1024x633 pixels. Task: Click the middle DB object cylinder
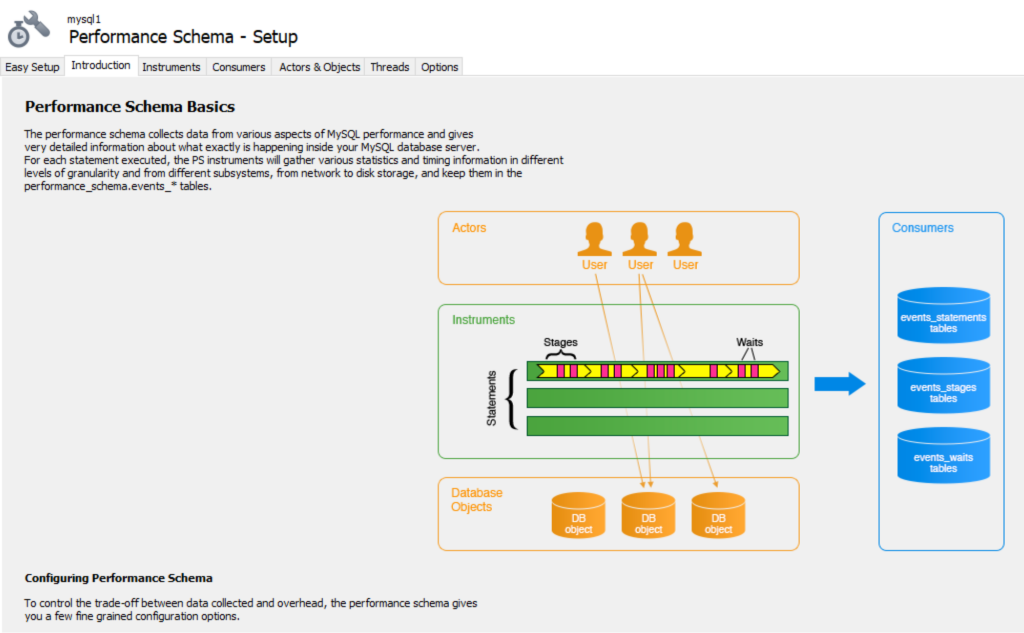pos(648,516)
